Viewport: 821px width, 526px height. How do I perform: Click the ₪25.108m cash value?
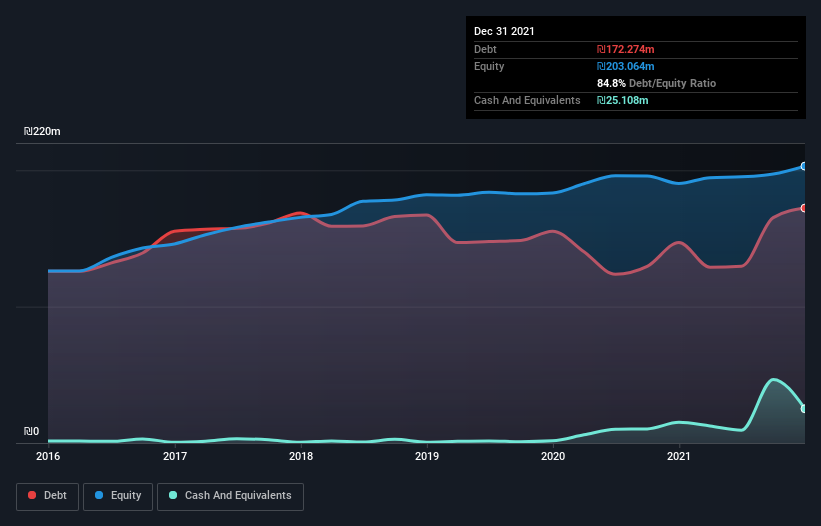pyautogui.click(x=623, y=100)
